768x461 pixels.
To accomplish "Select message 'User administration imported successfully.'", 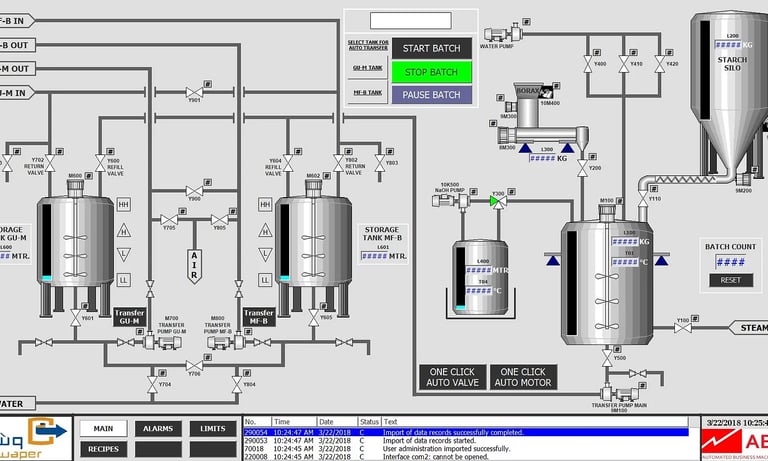I will click(446, 448).
